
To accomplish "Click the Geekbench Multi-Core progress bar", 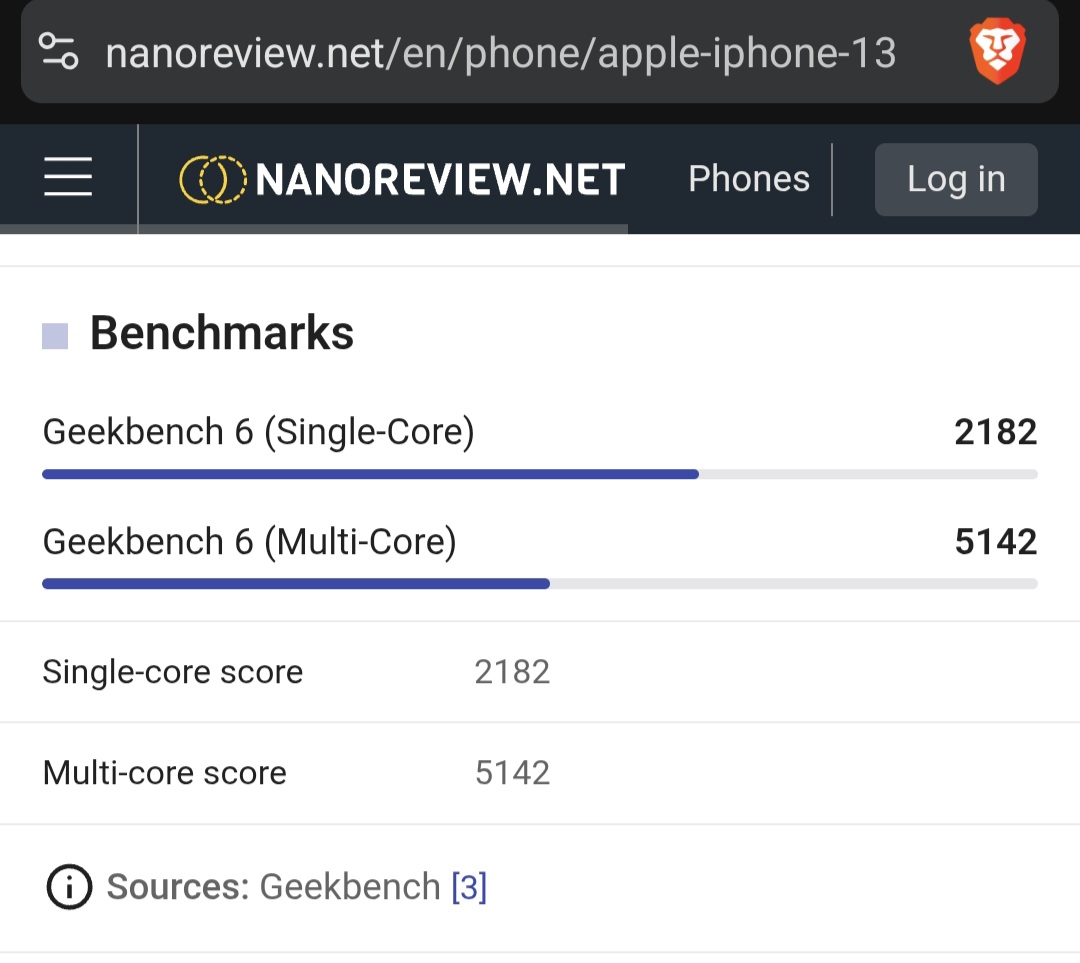I will tap(540, 584).
